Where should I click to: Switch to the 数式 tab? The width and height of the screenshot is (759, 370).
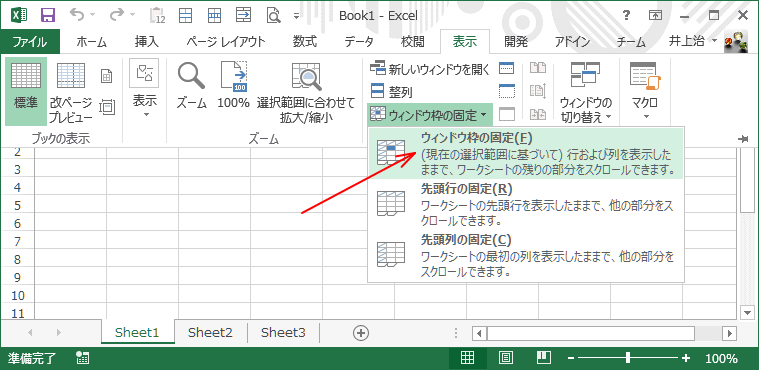[304, 42]
